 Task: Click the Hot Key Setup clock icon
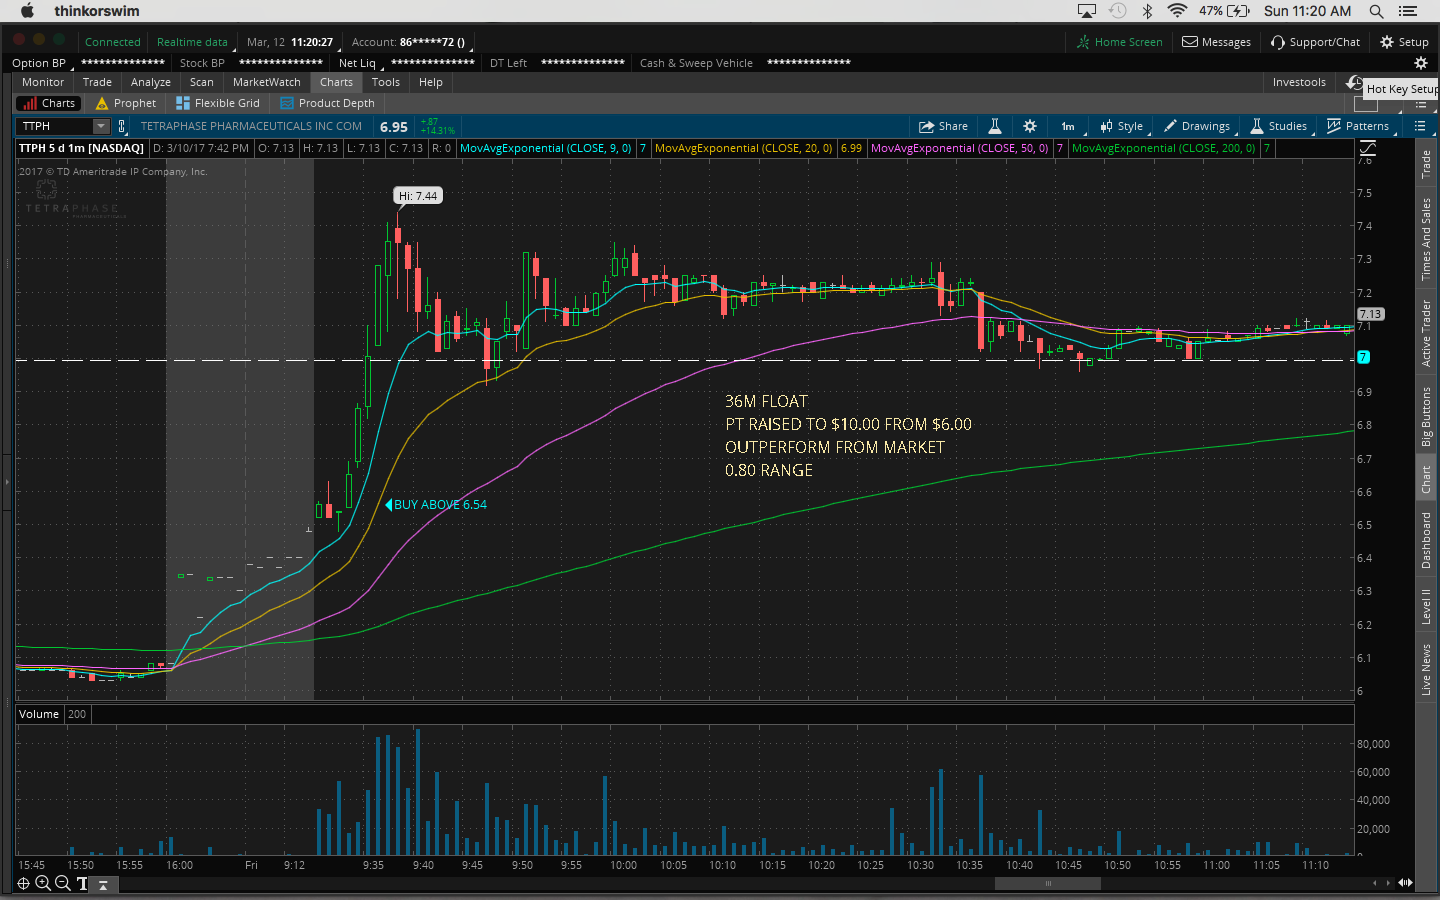[1355, 83]
